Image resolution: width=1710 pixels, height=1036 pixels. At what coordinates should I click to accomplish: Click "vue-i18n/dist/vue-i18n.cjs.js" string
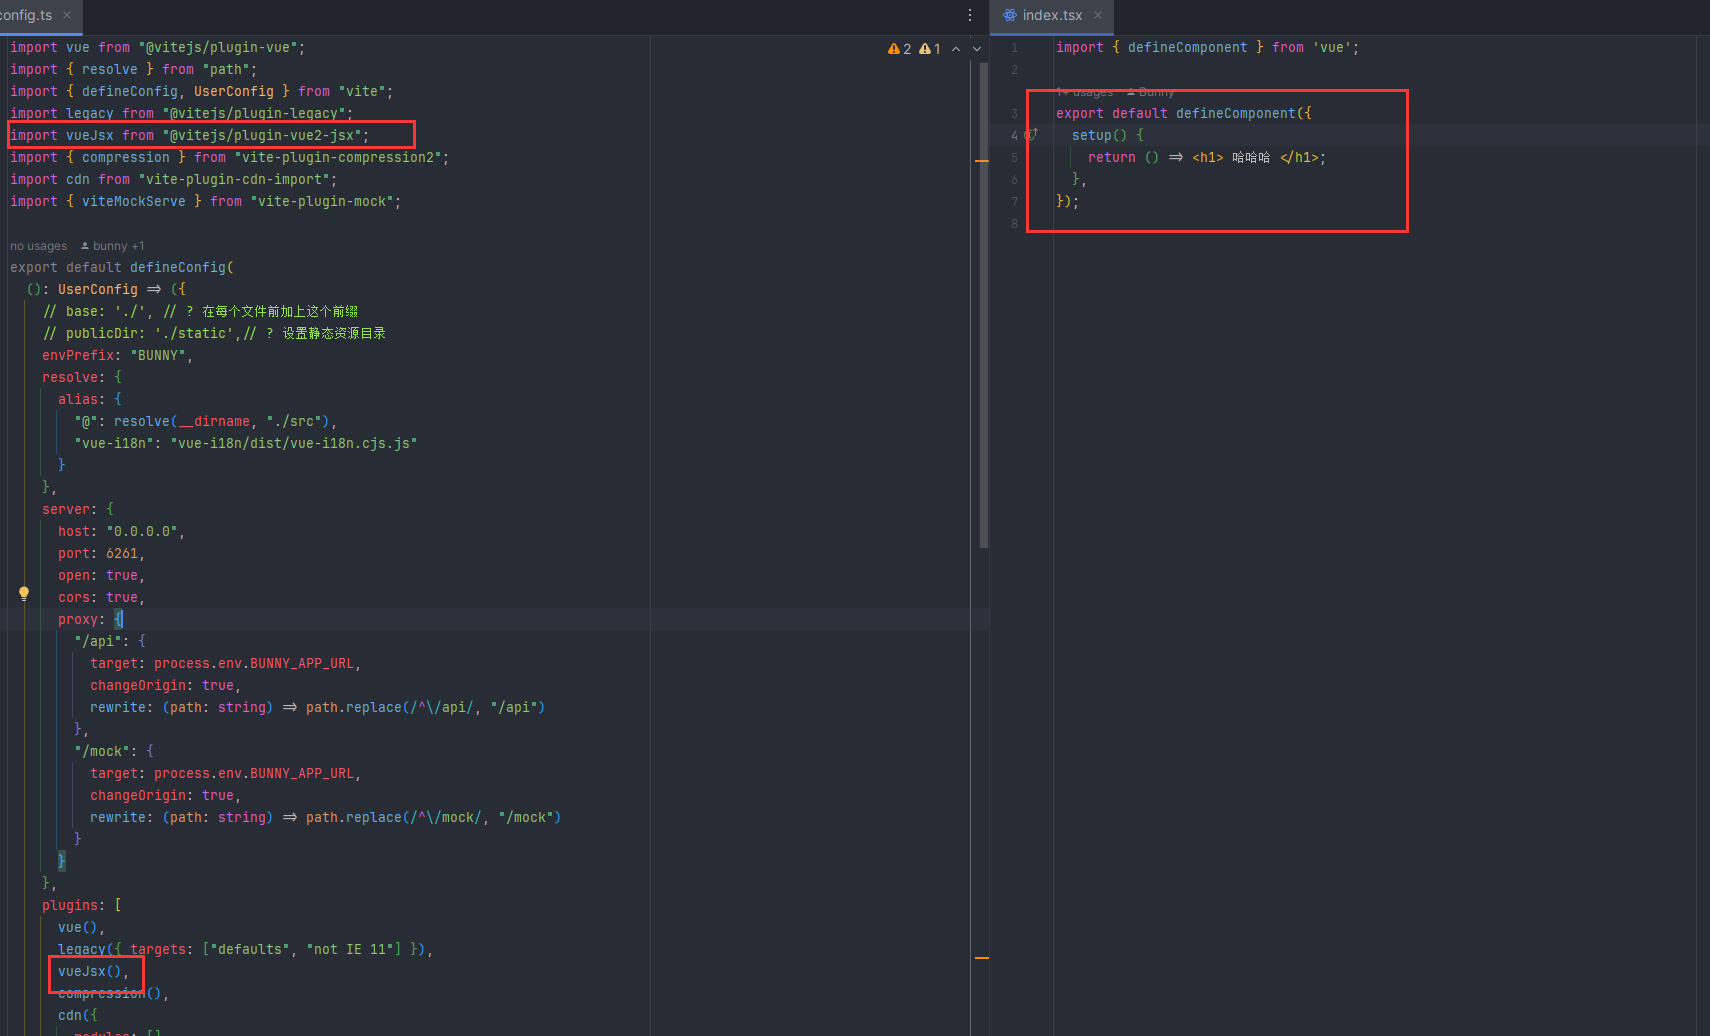point(294,444)
